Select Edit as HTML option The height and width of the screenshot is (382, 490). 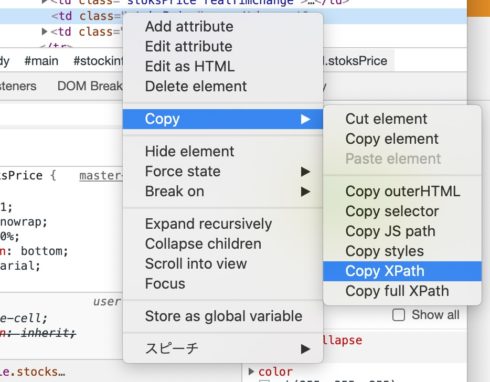(x=223, y=66)
